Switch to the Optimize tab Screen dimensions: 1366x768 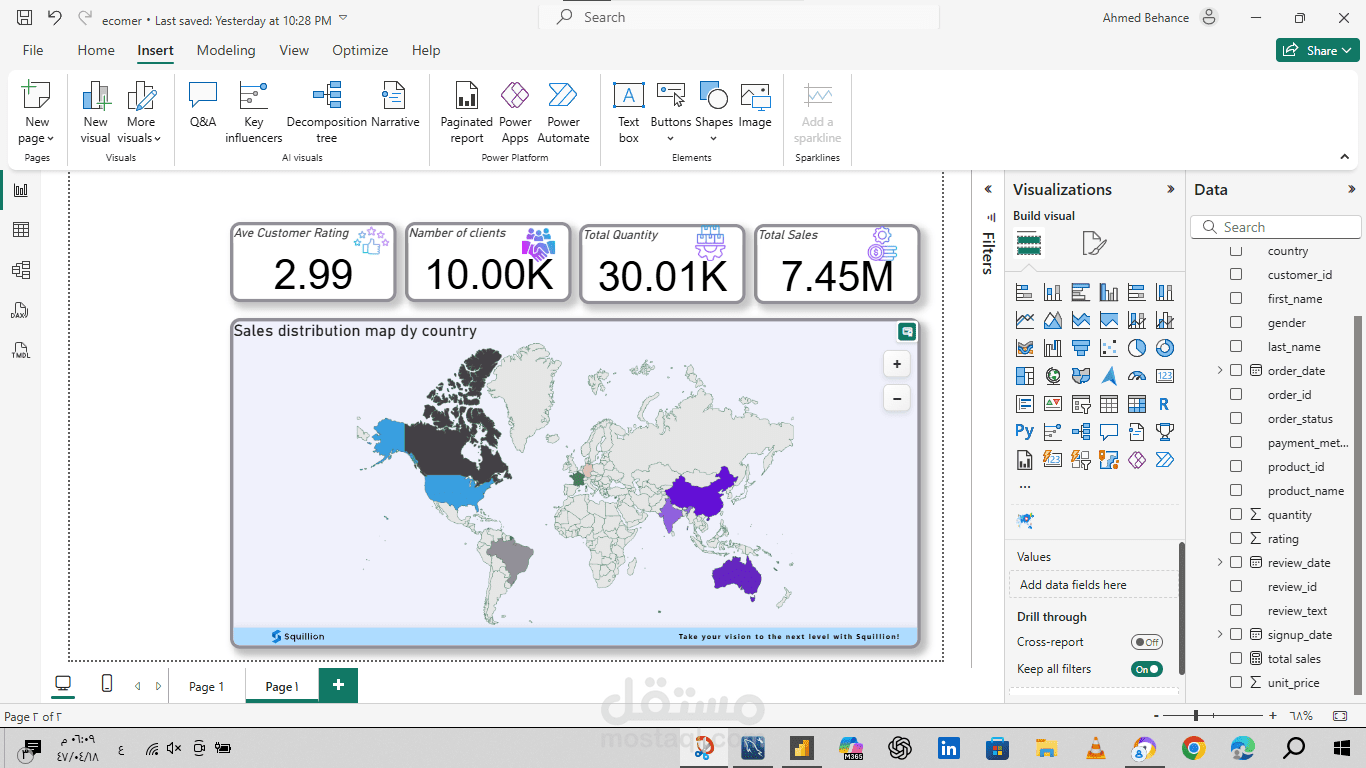coord(360,50)
